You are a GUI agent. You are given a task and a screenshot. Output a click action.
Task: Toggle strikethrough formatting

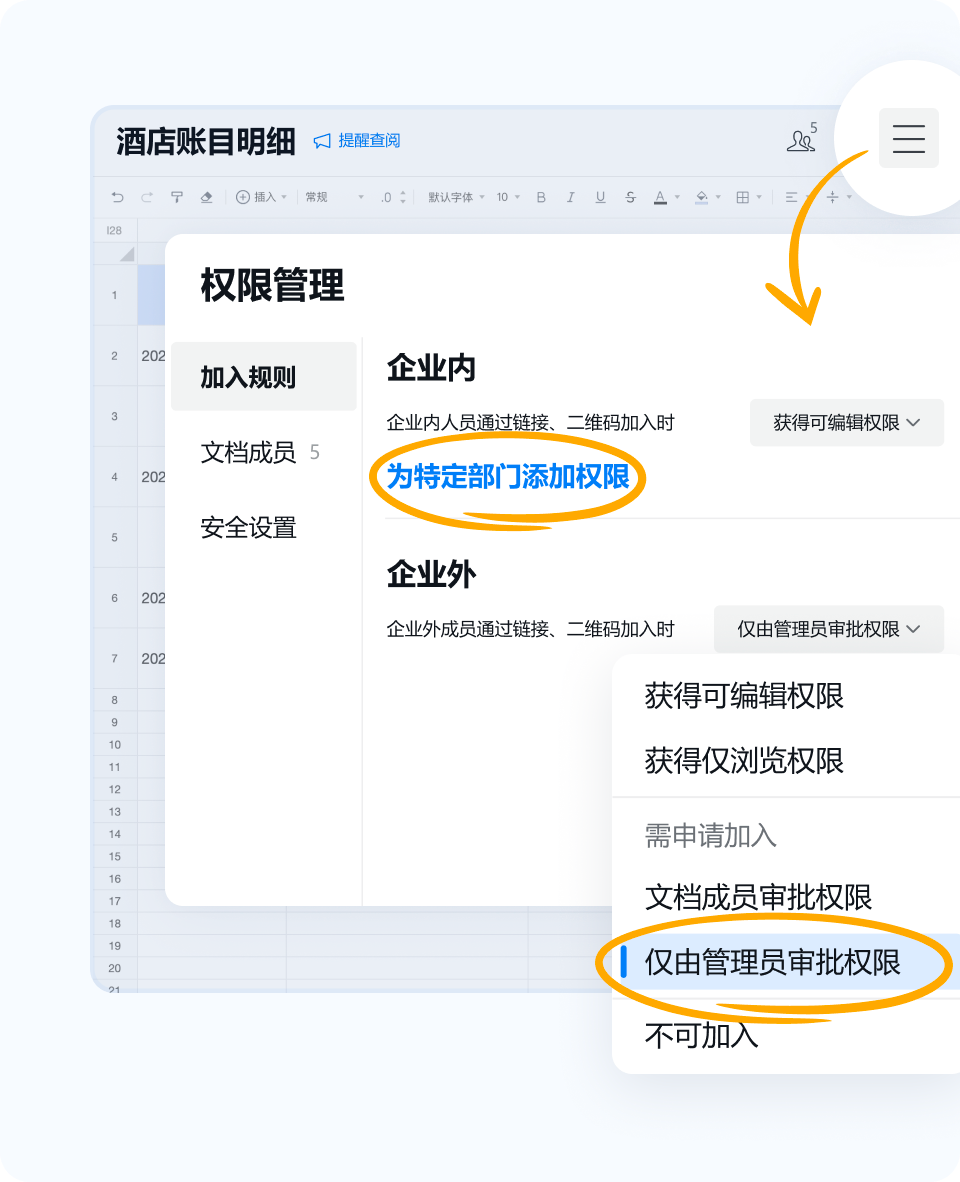[x=631, y=197]
